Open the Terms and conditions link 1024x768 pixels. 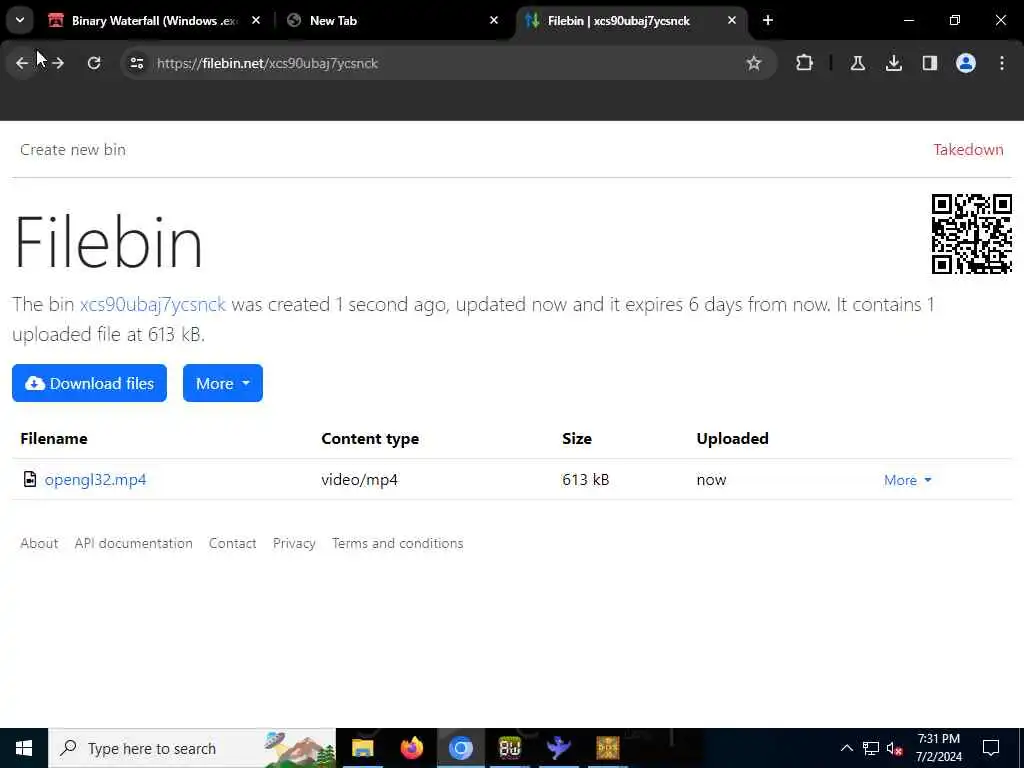coord(397,543)
